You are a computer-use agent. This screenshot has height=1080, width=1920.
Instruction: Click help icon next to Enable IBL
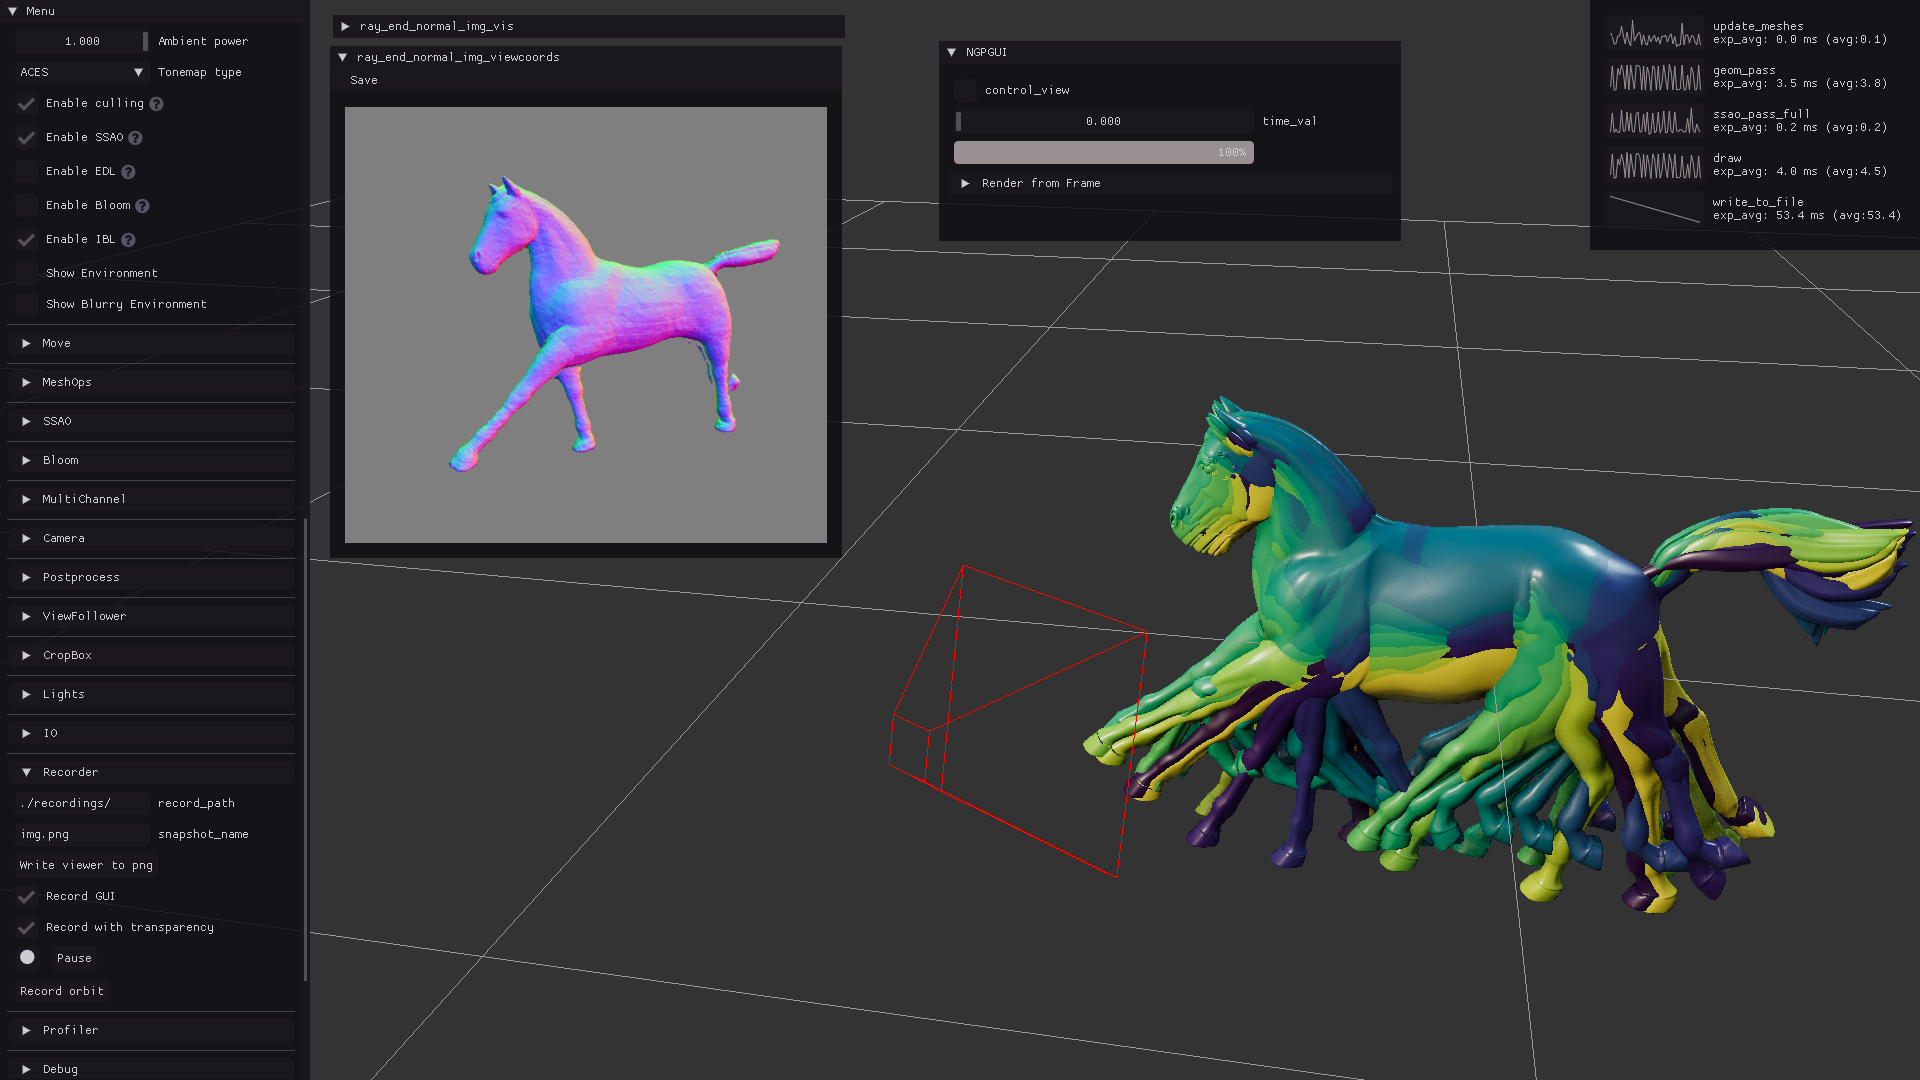click(128, 240)
